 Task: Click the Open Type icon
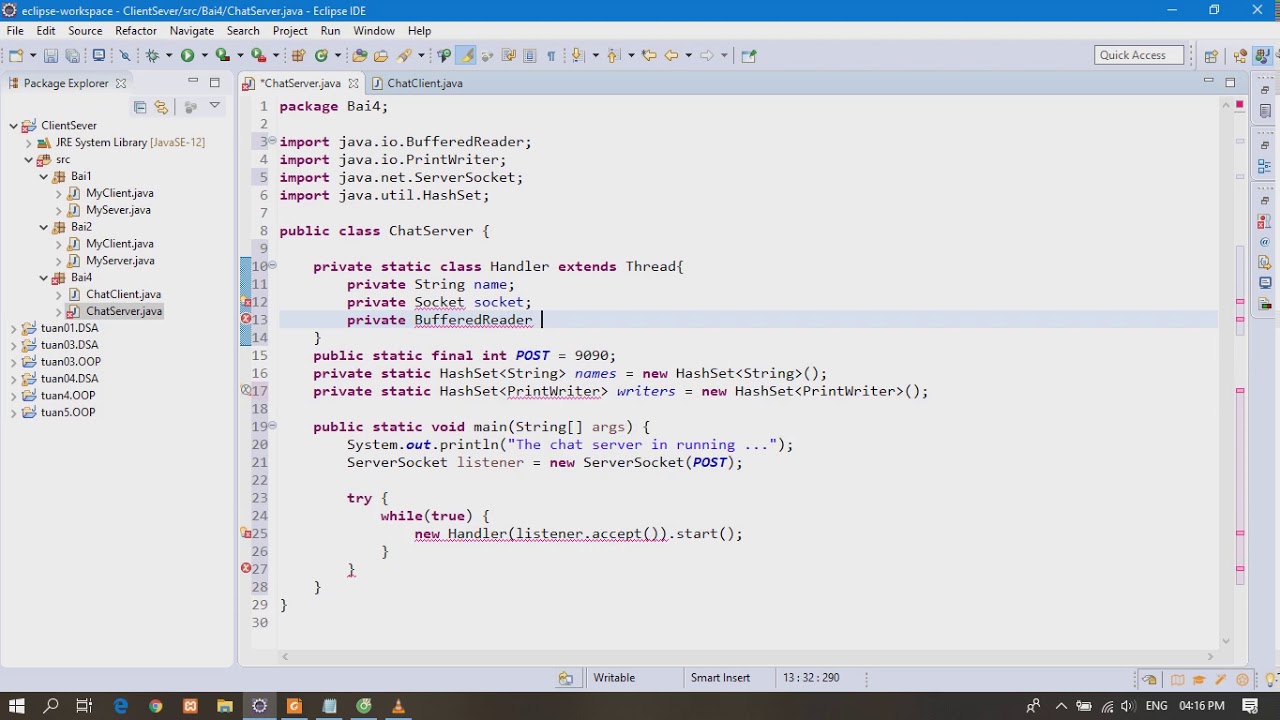(360, 56)
